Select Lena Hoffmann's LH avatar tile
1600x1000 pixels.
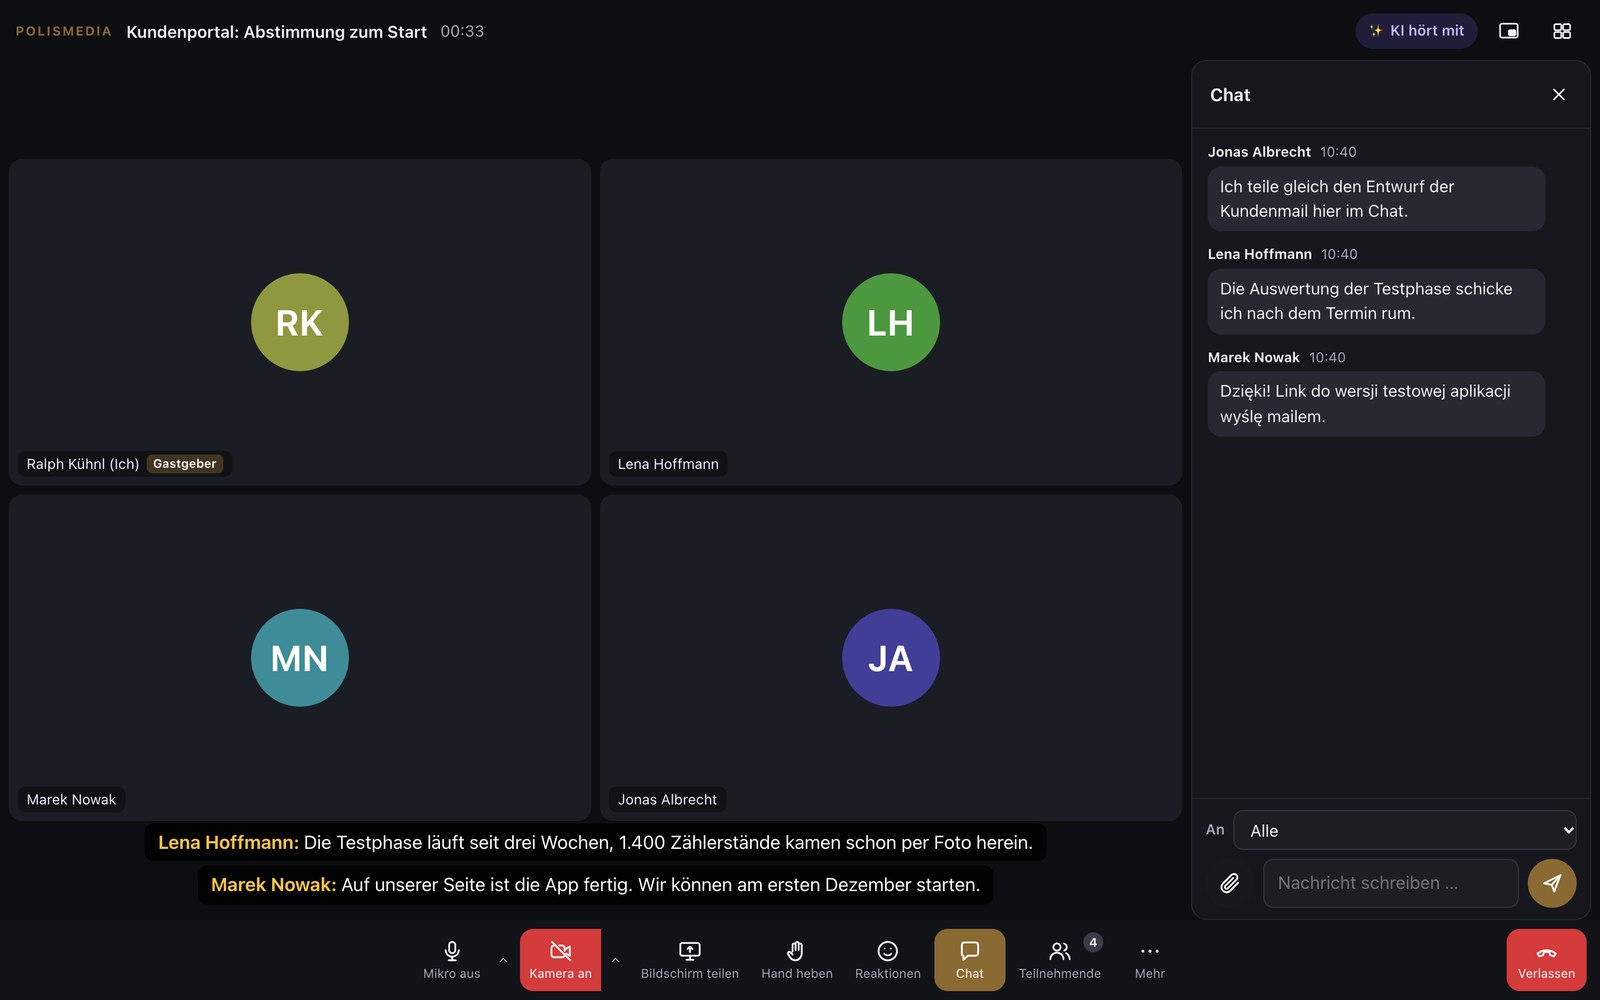(891, 322)
